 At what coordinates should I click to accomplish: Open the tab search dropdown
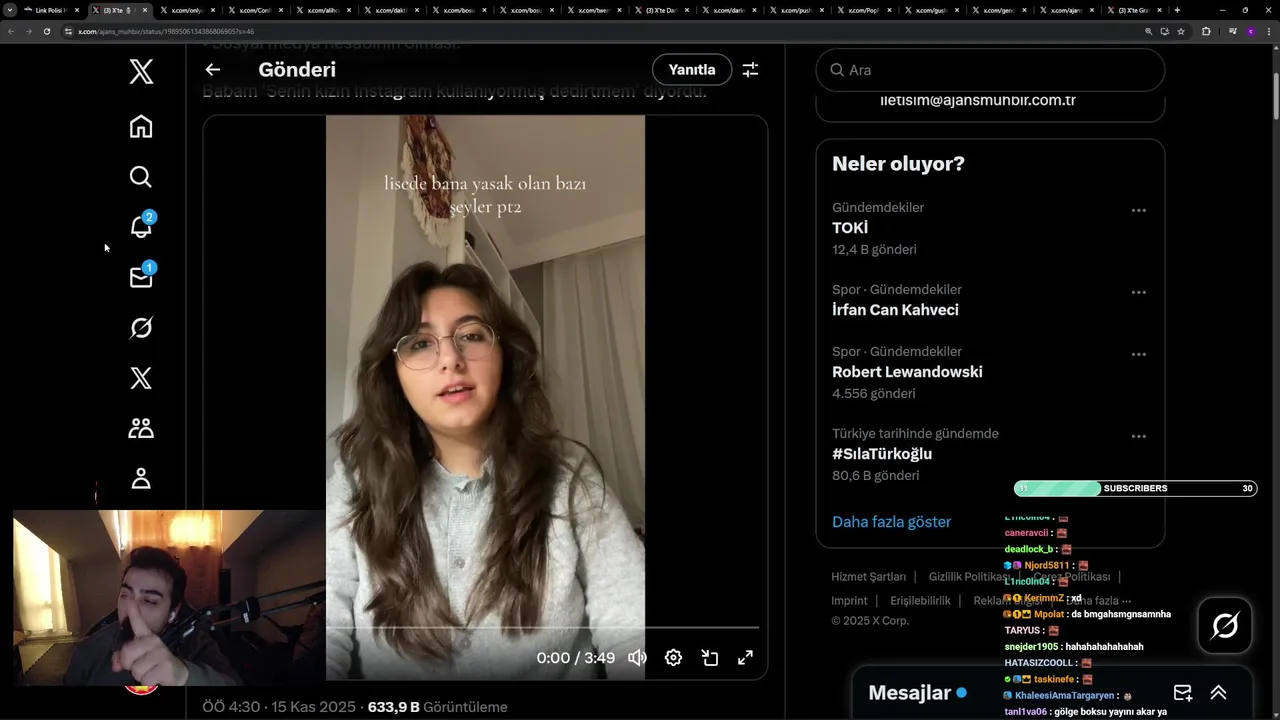click(x=10, y=10)
